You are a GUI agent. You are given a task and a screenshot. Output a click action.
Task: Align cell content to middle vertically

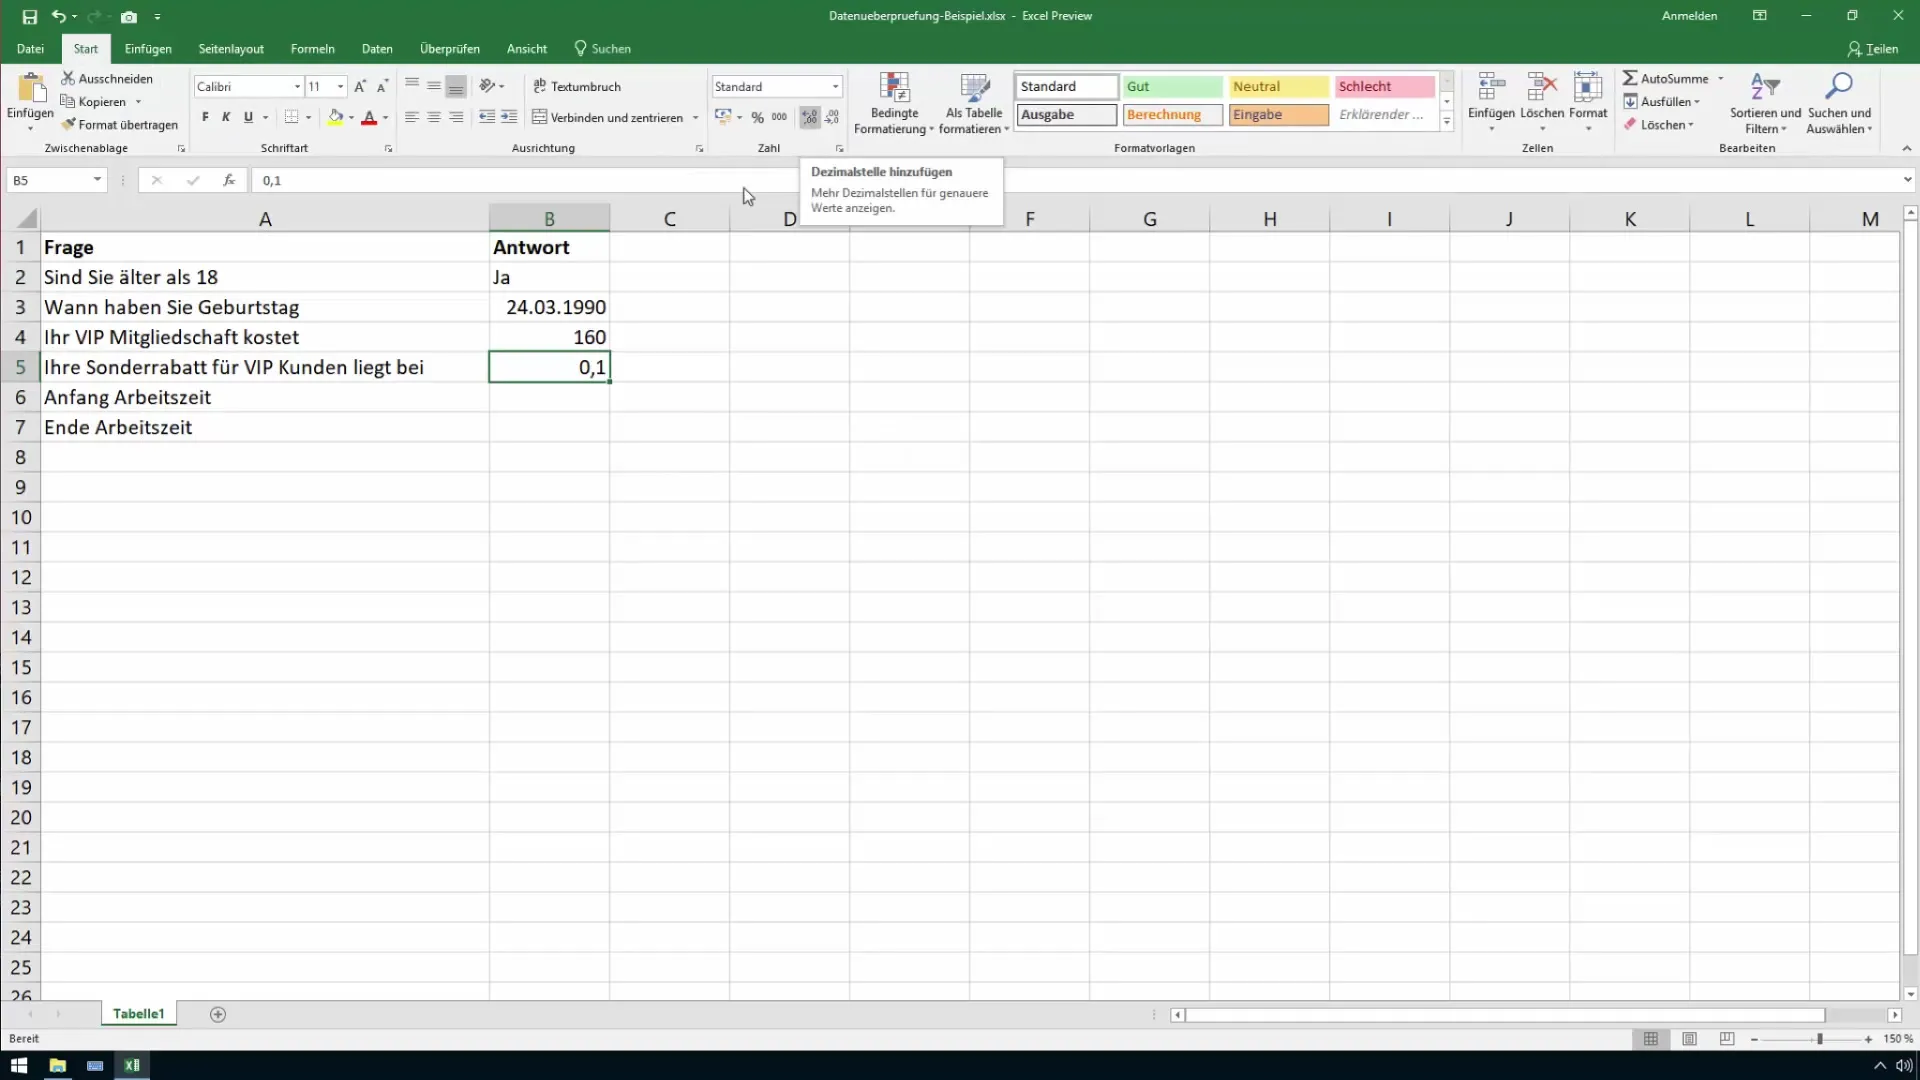[434, 87]
